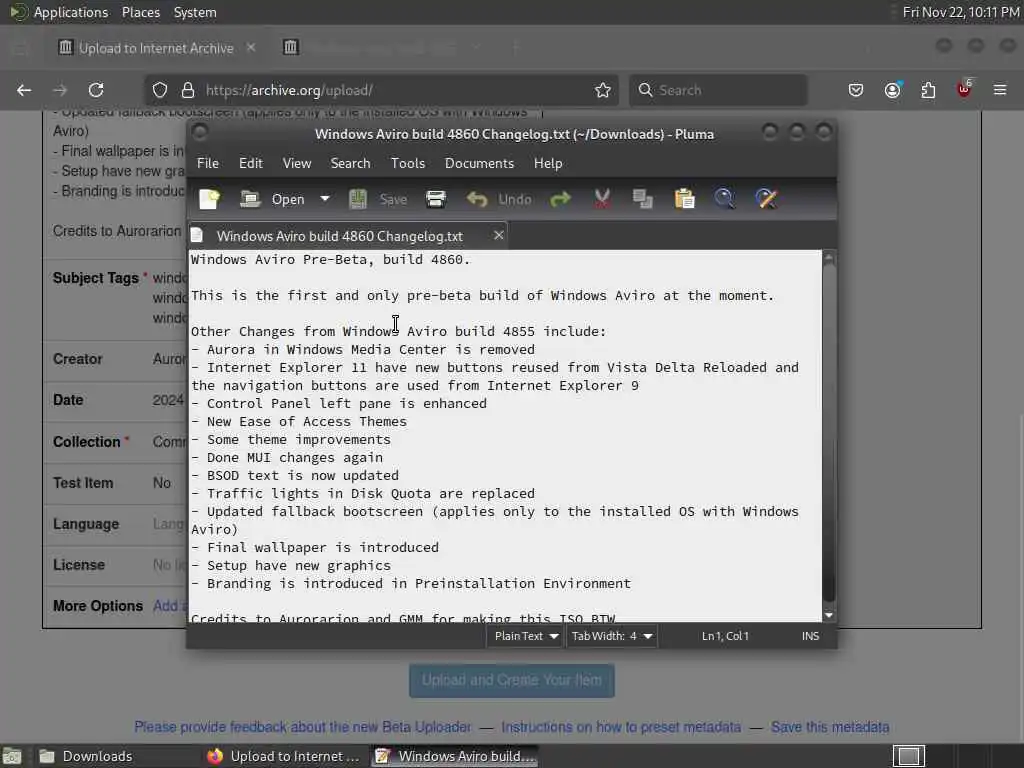This screenshot has height=768, width=1024.
Task: Open Find with magnifier toolbar icon
Action: pyautogui.click(x=724, y=199)
